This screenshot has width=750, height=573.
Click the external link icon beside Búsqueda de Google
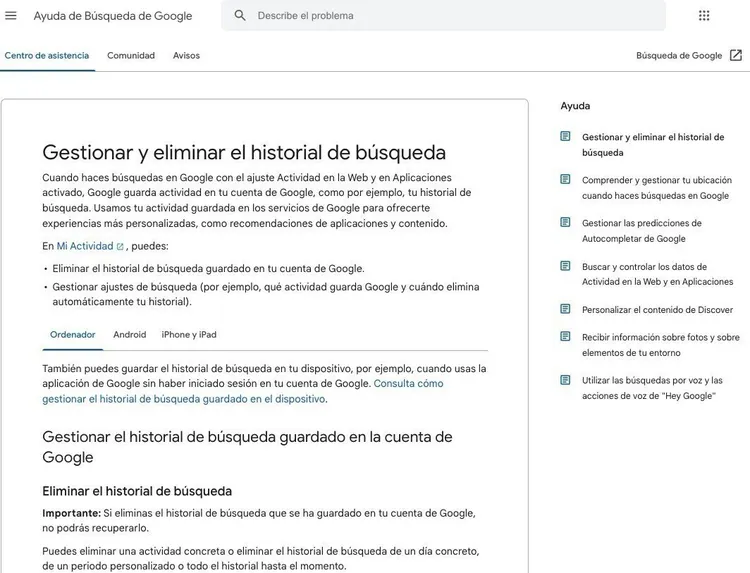tap(736, 55)
